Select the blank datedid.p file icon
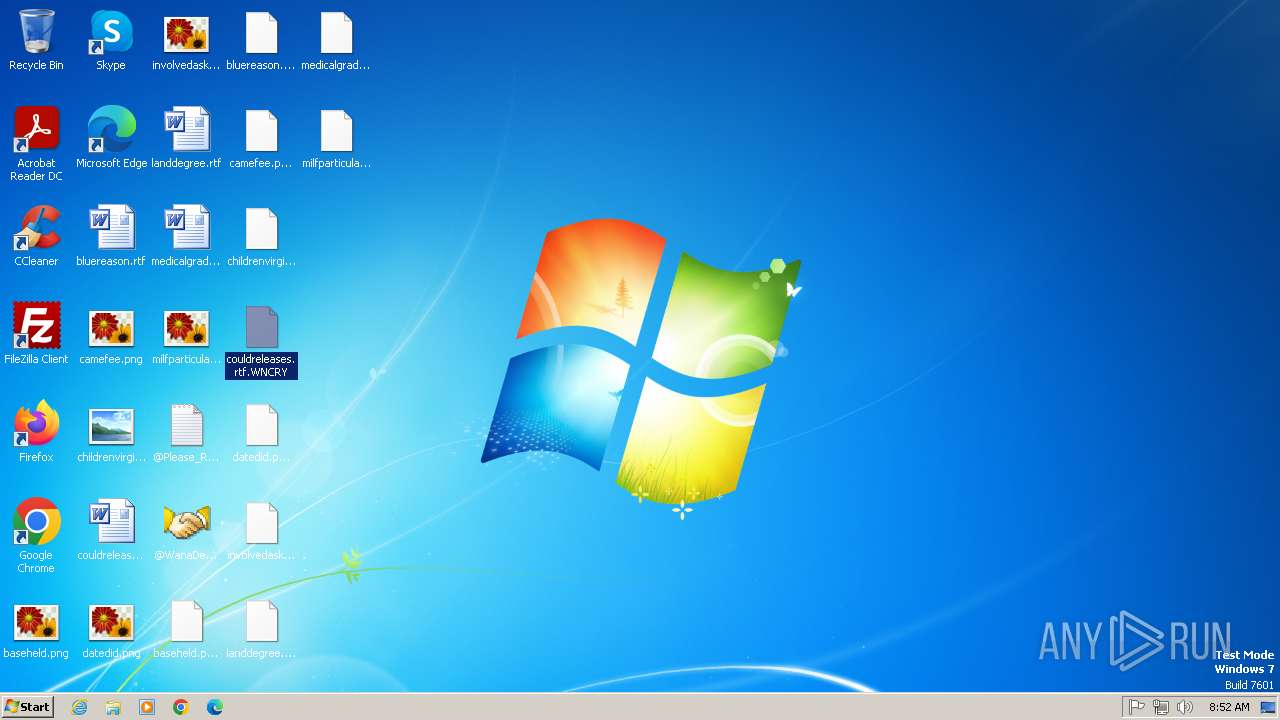The width and height of the screenshot is (1280, 720). [x=261, y=432]
